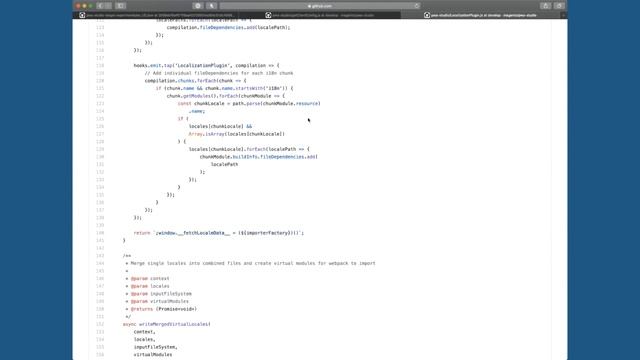This screenshot has width=640, height=360.
Task: Go forward with Safari's forward arrow
Action: 108,6
